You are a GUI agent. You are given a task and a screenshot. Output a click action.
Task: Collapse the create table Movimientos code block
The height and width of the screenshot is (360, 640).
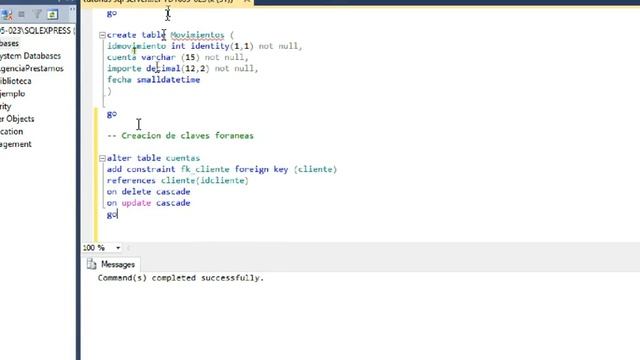tap(102, 35)
